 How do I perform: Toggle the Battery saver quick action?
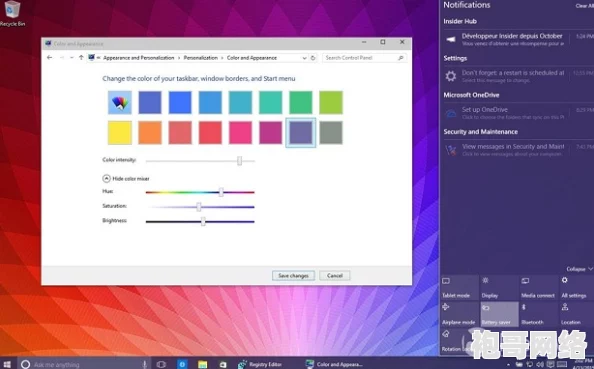pyautogui.click(x=499, y=314)
